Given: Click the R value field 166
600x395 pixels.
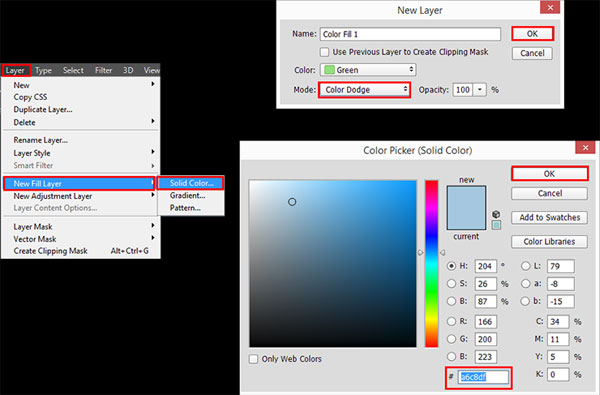Looking at the screenshot, I should [486, 322].
